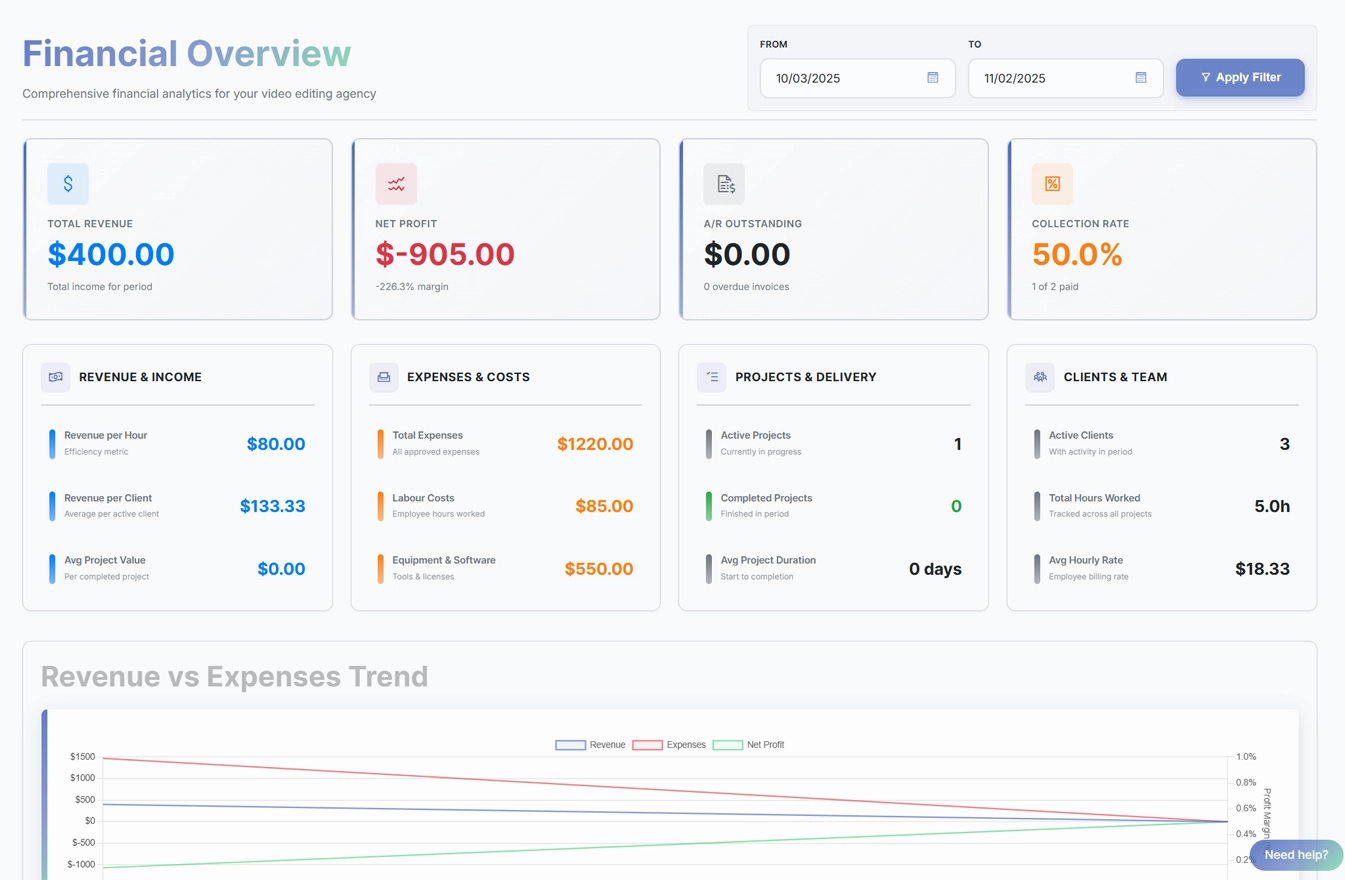Click the 0 overdue invoices text
Viewport: 1345px width, 880px height.
tap(746, 287)
